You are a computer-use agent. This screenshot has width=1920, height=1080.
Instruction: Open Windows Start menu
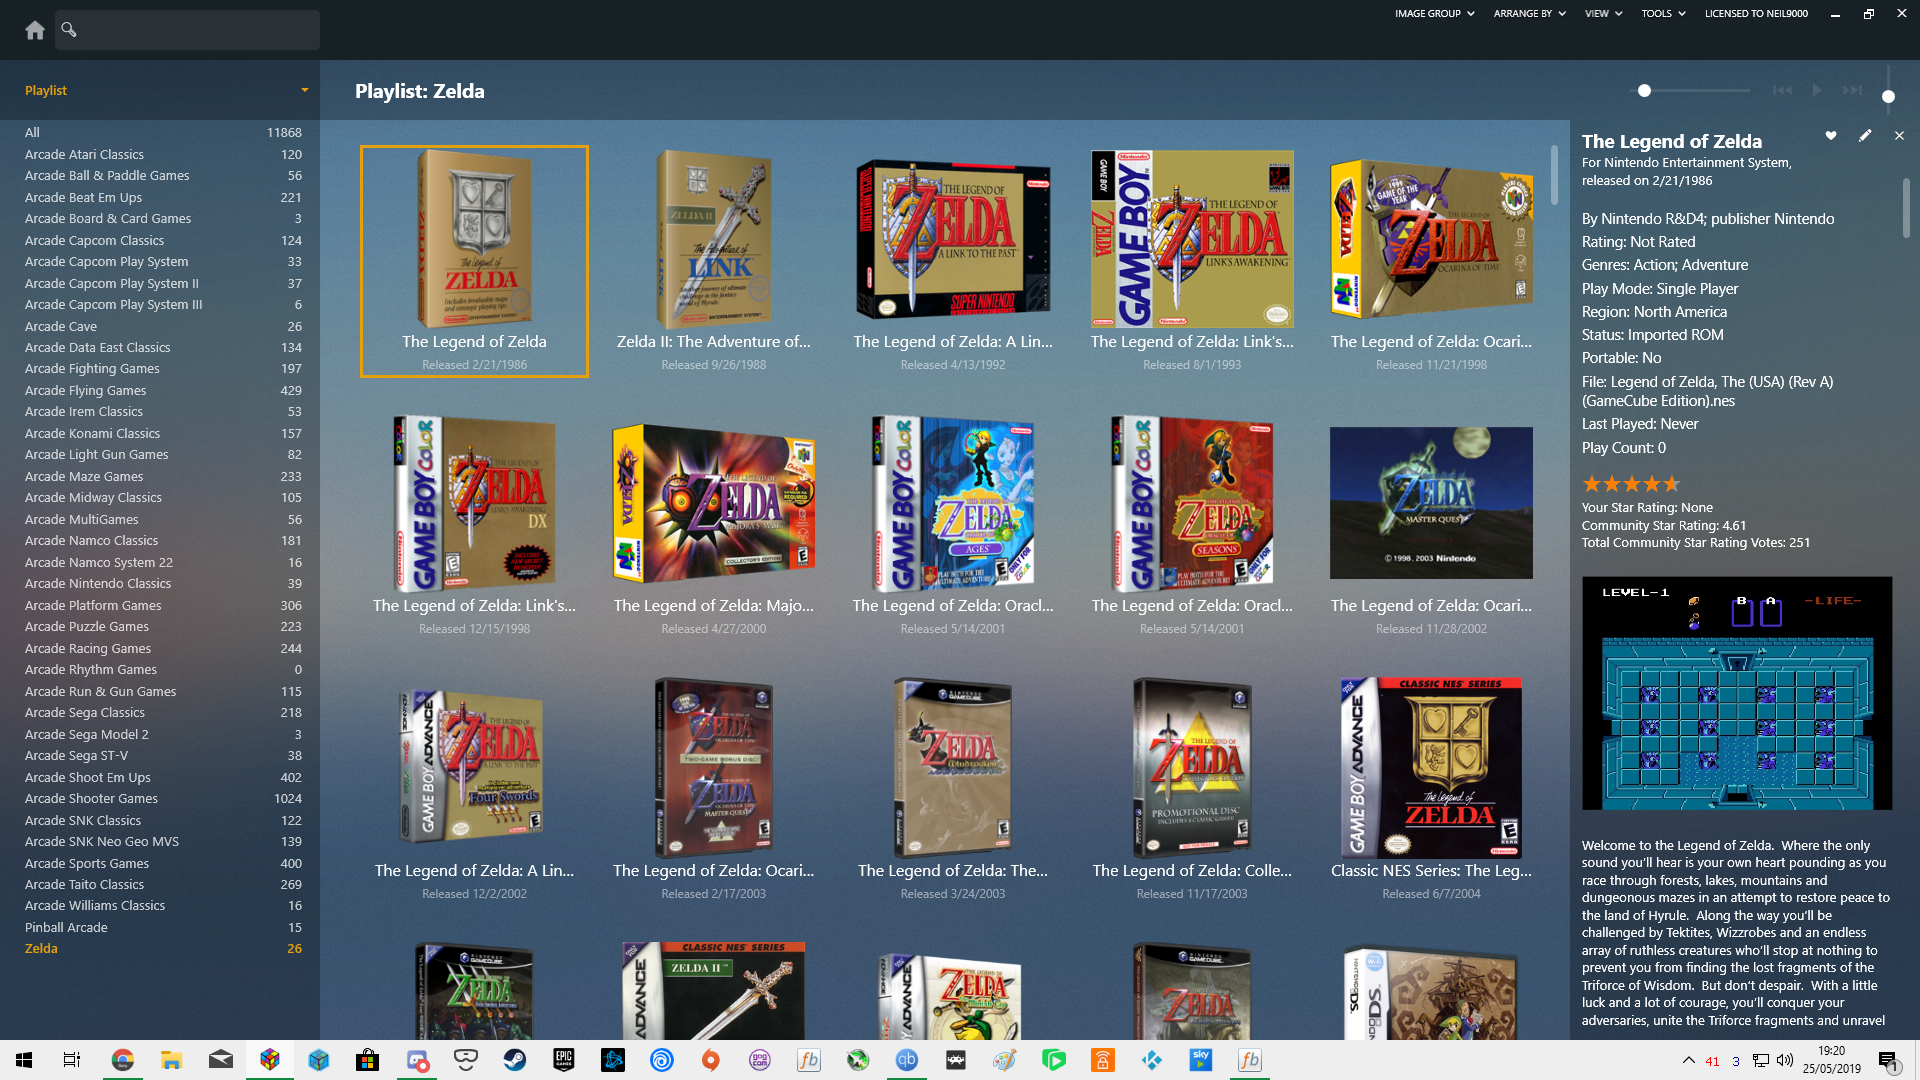point(24,1060)
